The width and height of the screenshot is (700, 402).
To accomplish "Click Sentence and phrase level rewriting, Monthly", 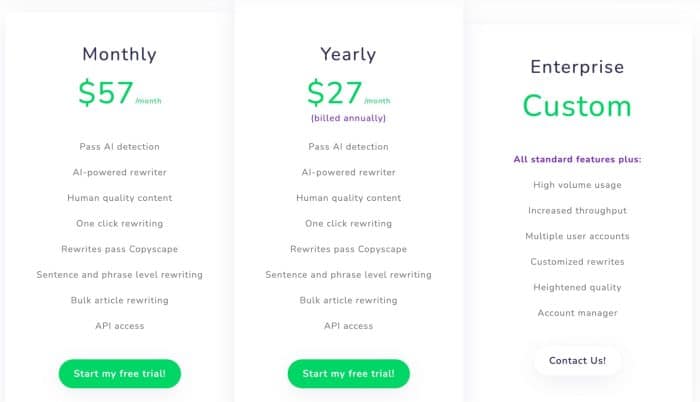I will tap(120, 275).
